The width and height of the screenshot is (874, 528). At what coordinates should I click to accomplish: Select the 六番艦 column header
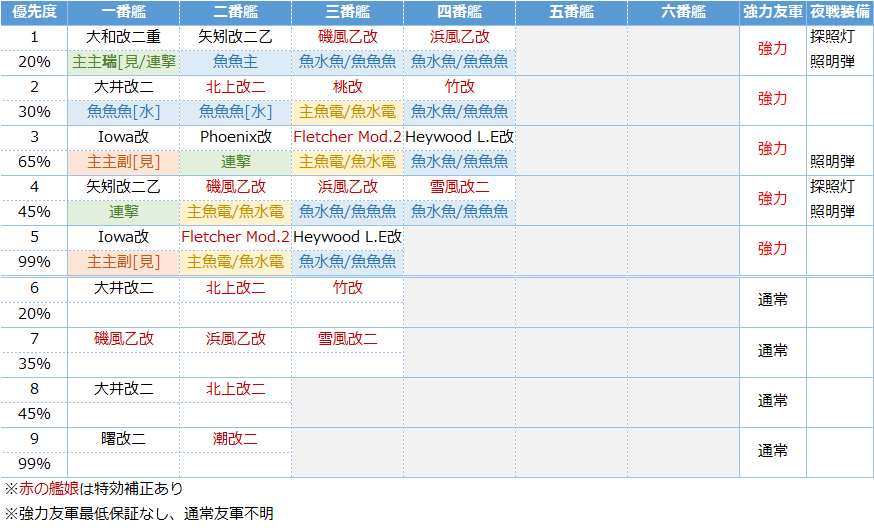(x=683, y=12)
